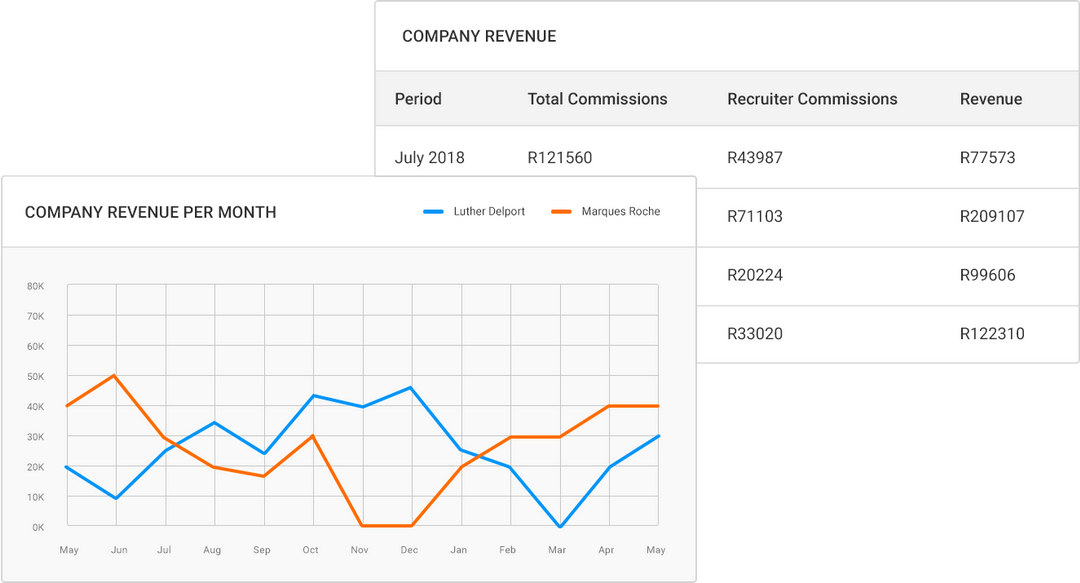Sort the table by Period column
Viewport: 1080px width, 583px height.
tap(418, 99)
